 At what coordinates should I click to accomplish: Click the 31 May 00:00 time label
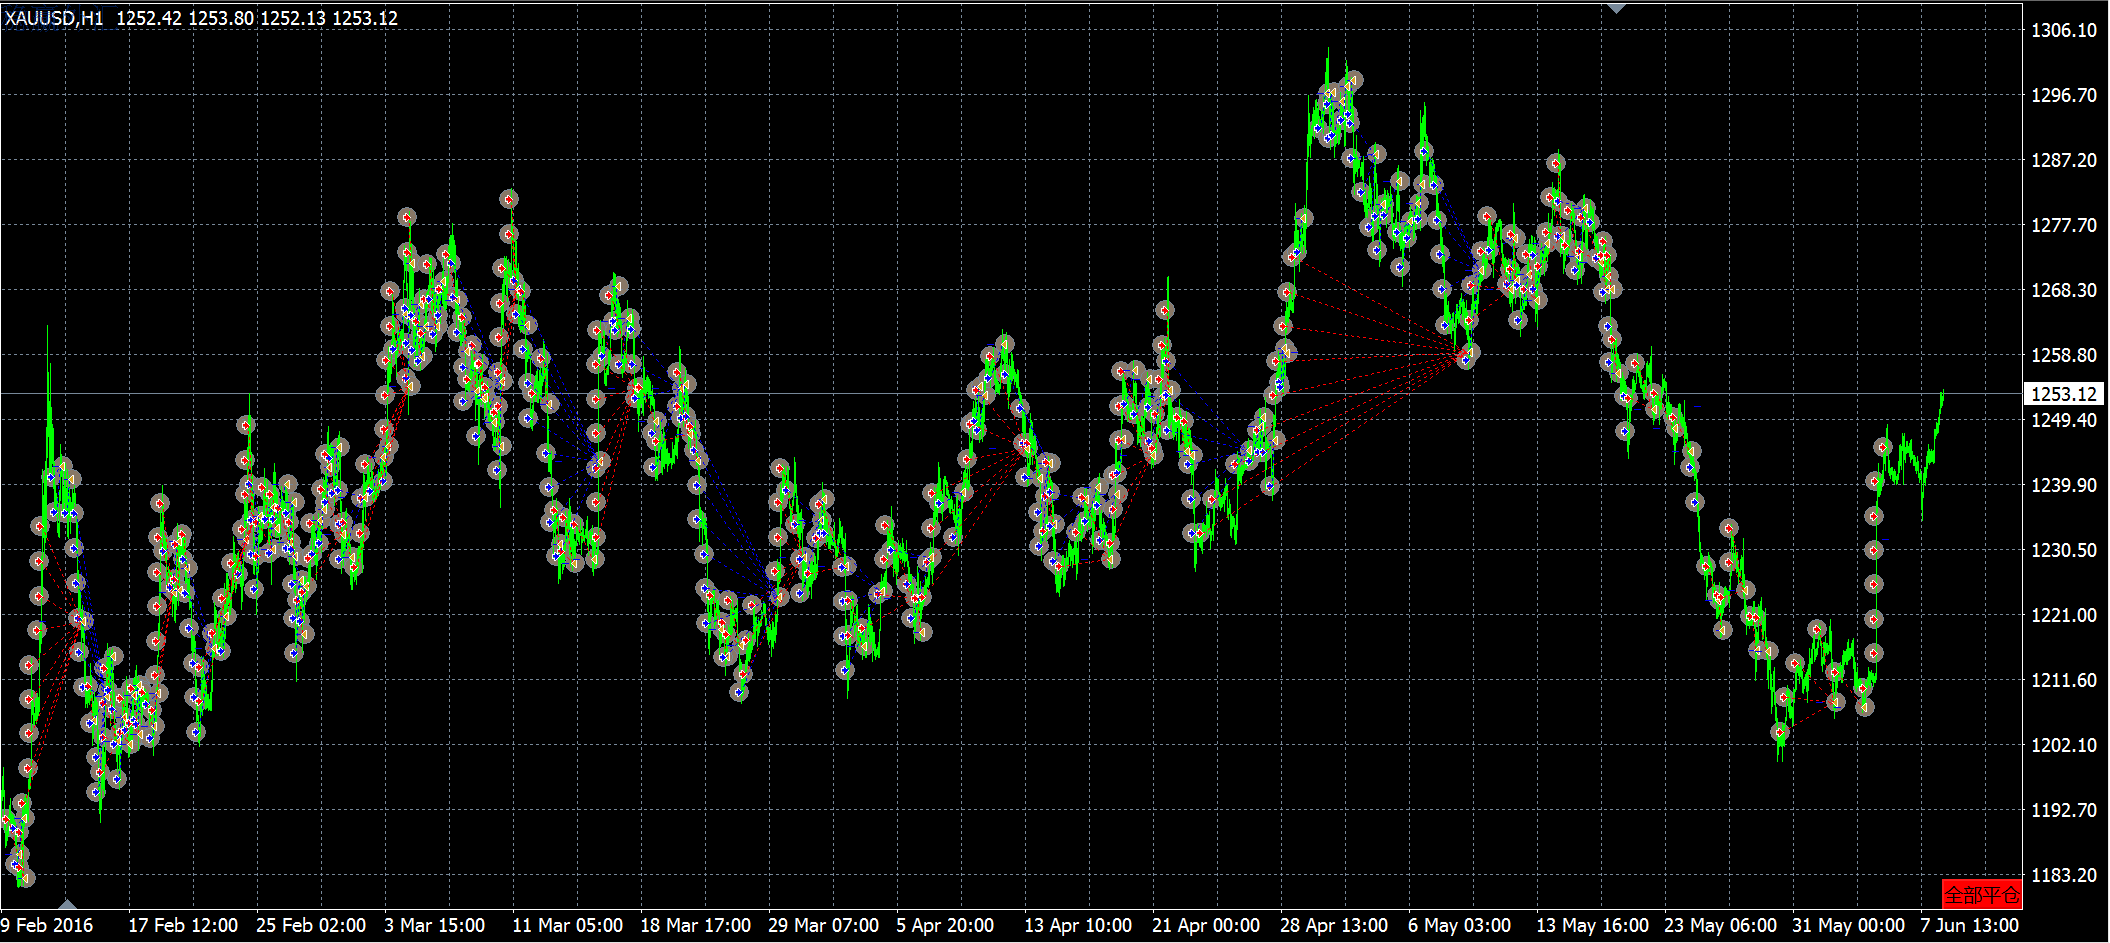[x=1848, y=925]
